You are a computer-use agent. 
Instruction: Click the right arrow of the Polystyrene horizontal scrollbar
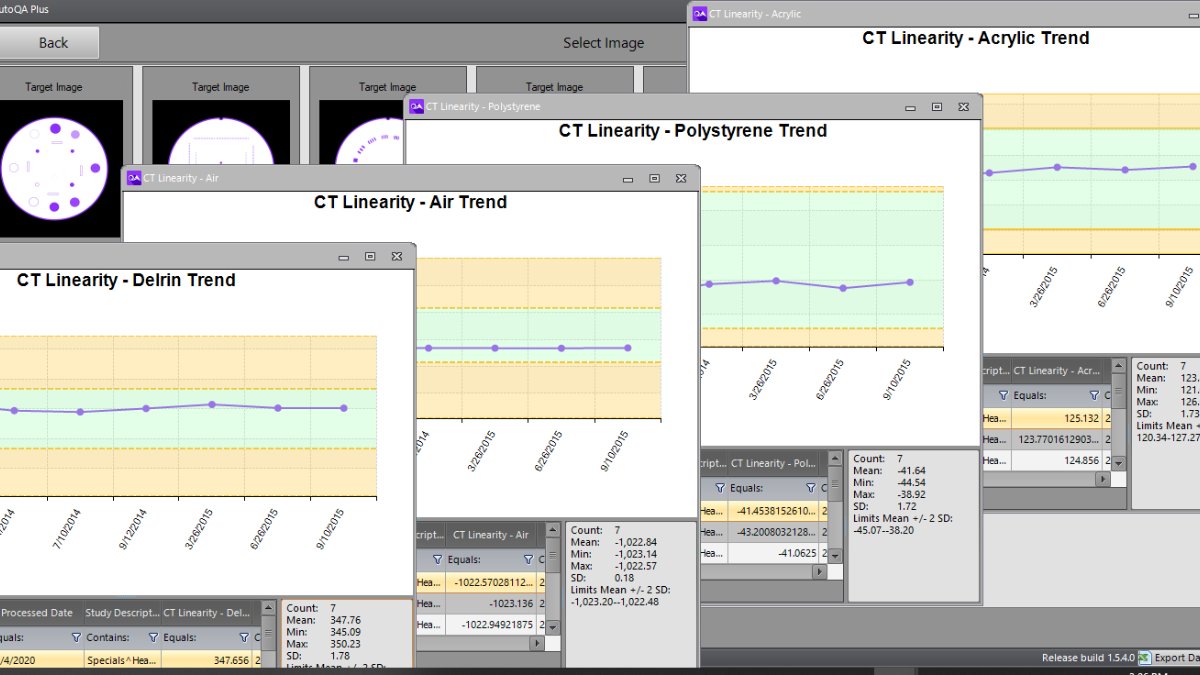[821, 572]
